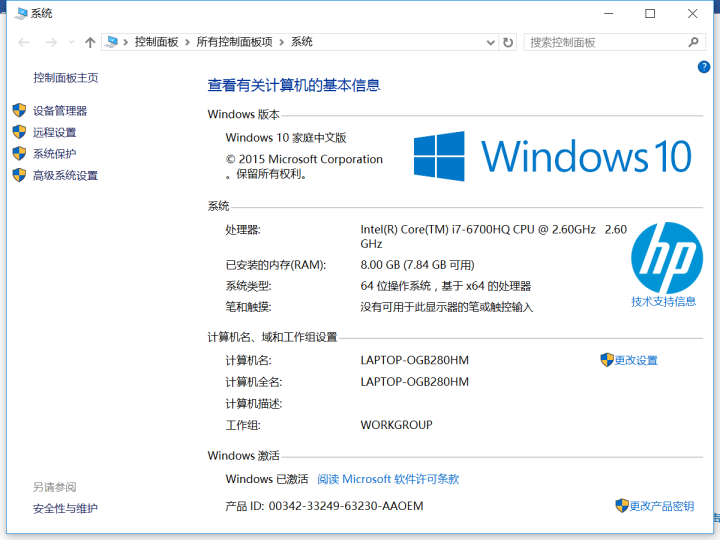Viewport: 720px width, 540px height.
Task: Click the 更改产品密钥 link
Action: (661, 506)
